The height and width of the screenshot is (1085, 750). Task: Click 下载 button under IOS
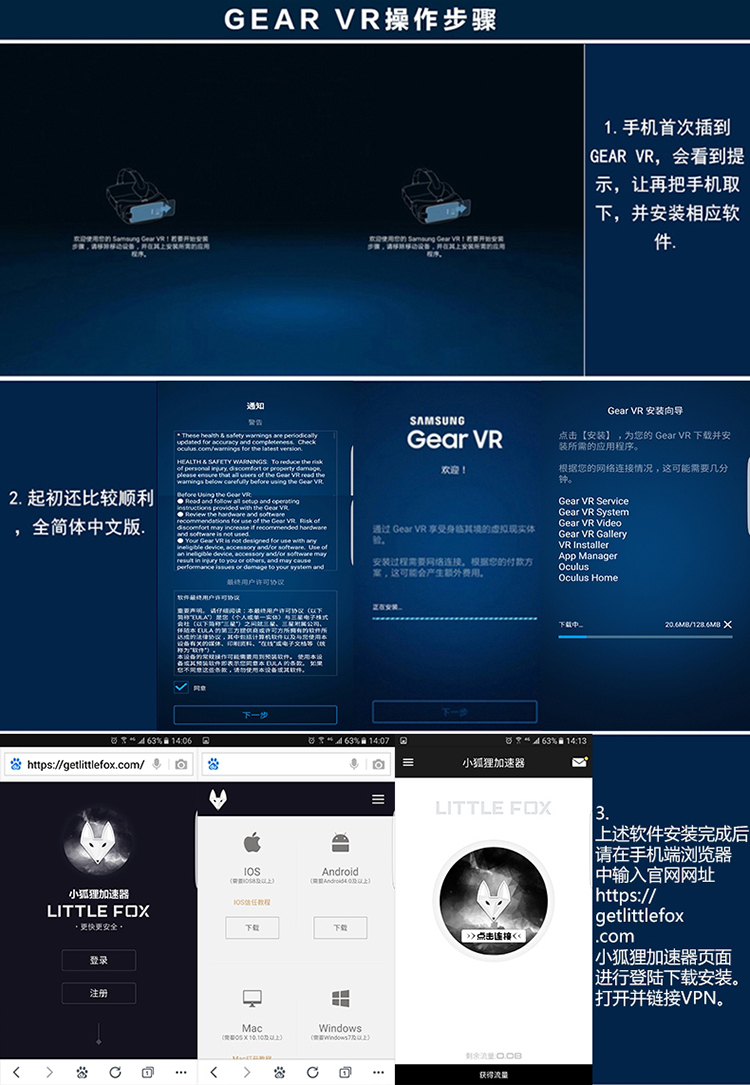[x=252, y=927]
